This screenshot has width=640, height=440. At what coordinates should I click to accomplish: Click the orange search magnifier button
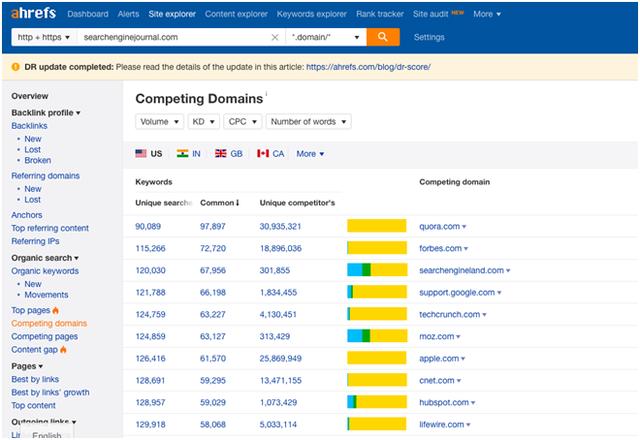tap(383, 37)
